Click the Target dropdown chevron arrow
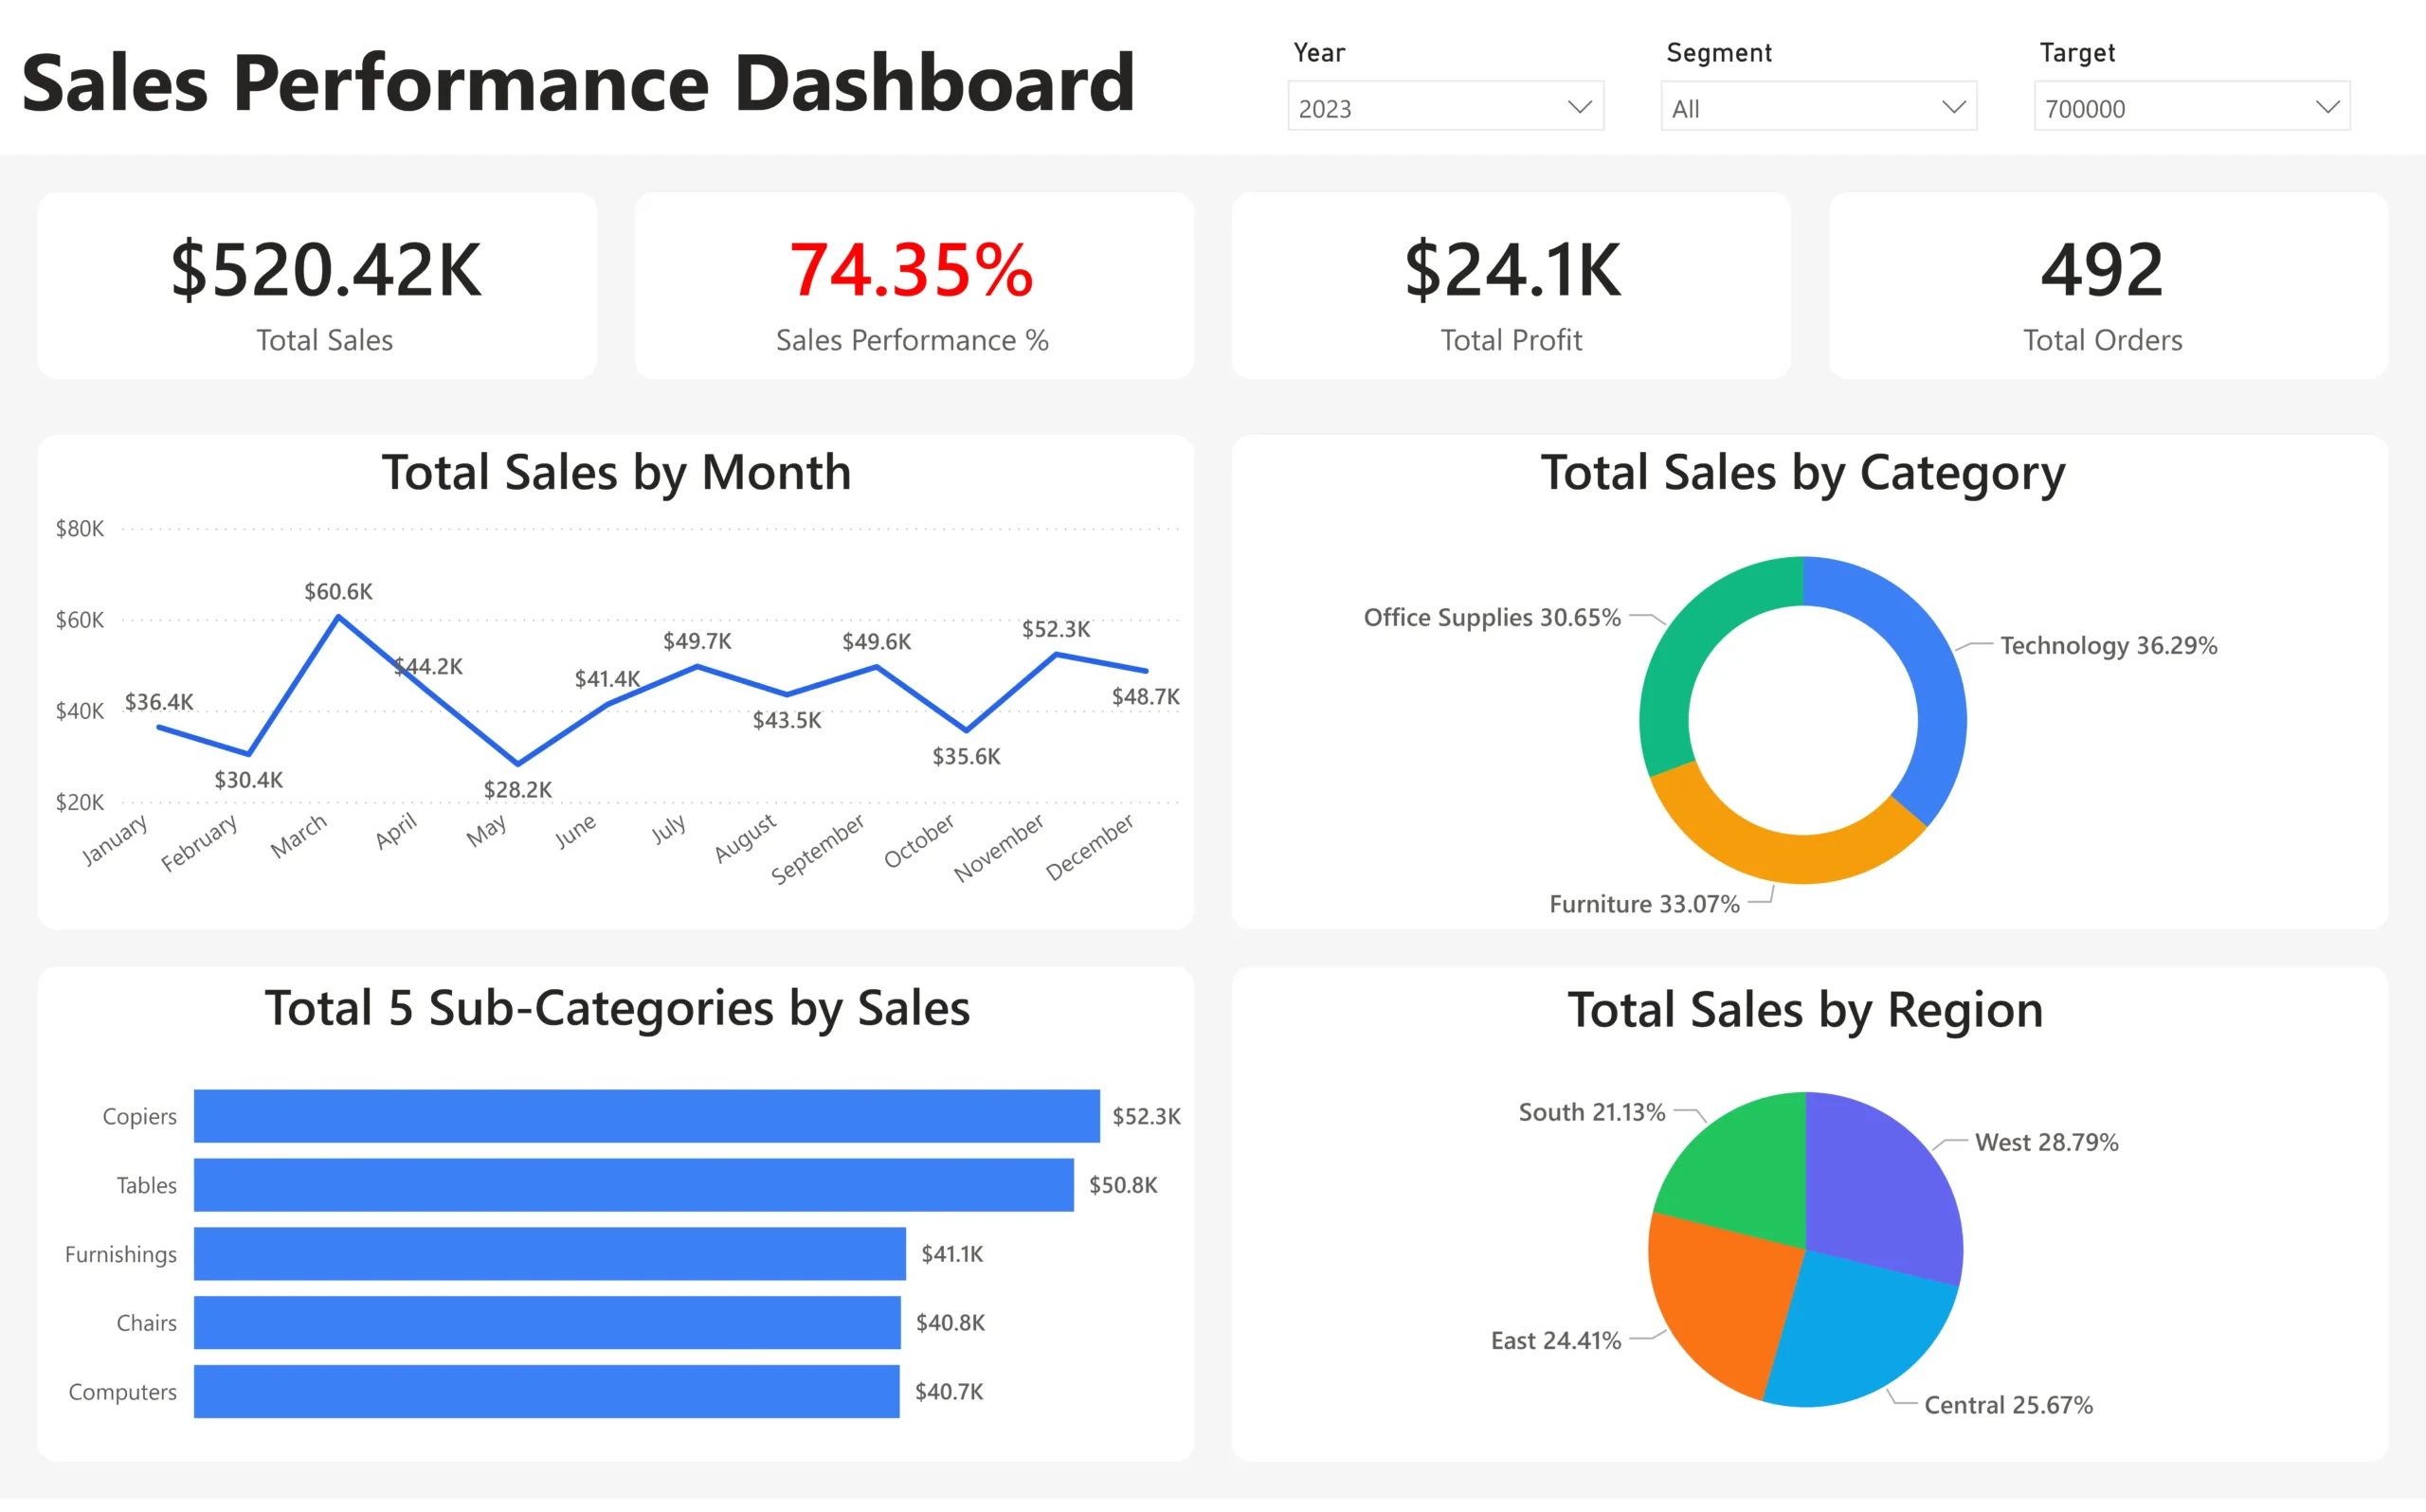Image resolution: width=2426 pixels, height=1512 pixels. click(x=2327, y=107)
